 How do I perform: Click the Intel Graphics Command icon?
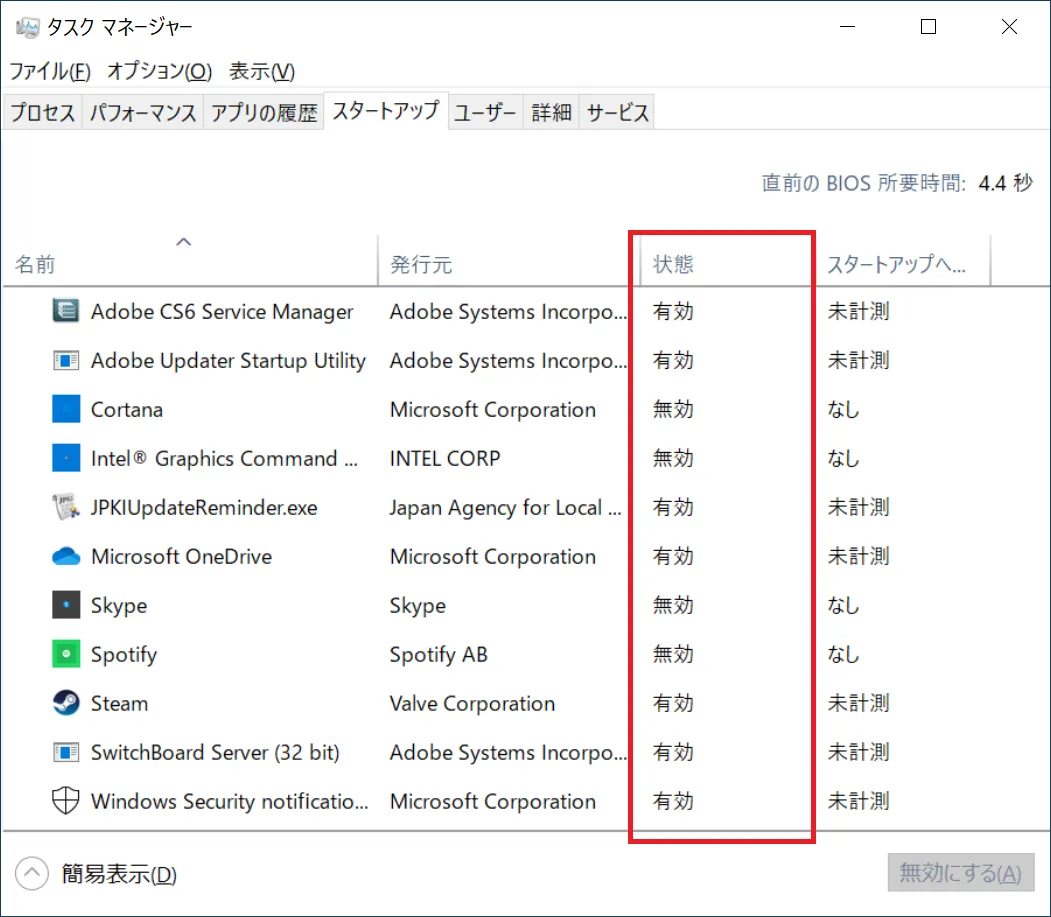[x=66, y=458]
